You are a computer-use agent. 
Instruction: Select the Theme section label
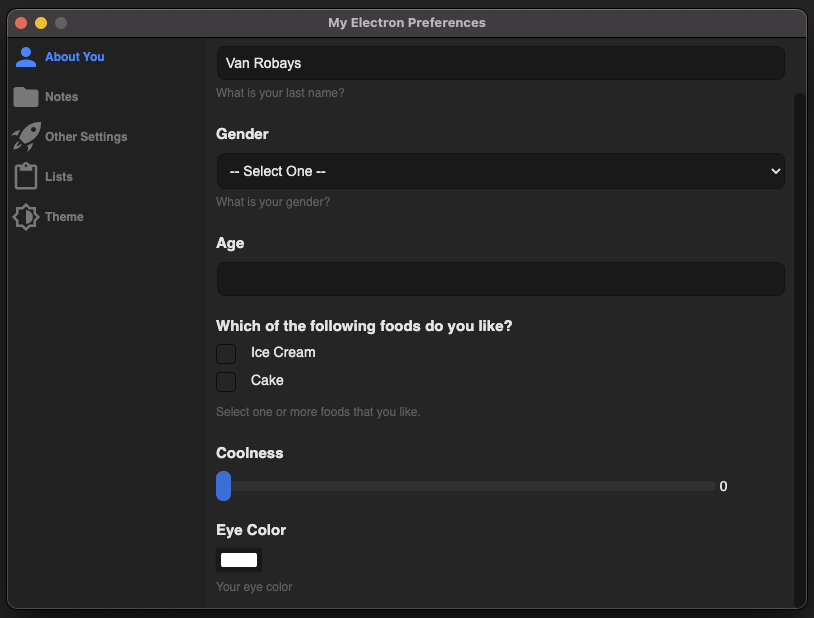point(64,217)
